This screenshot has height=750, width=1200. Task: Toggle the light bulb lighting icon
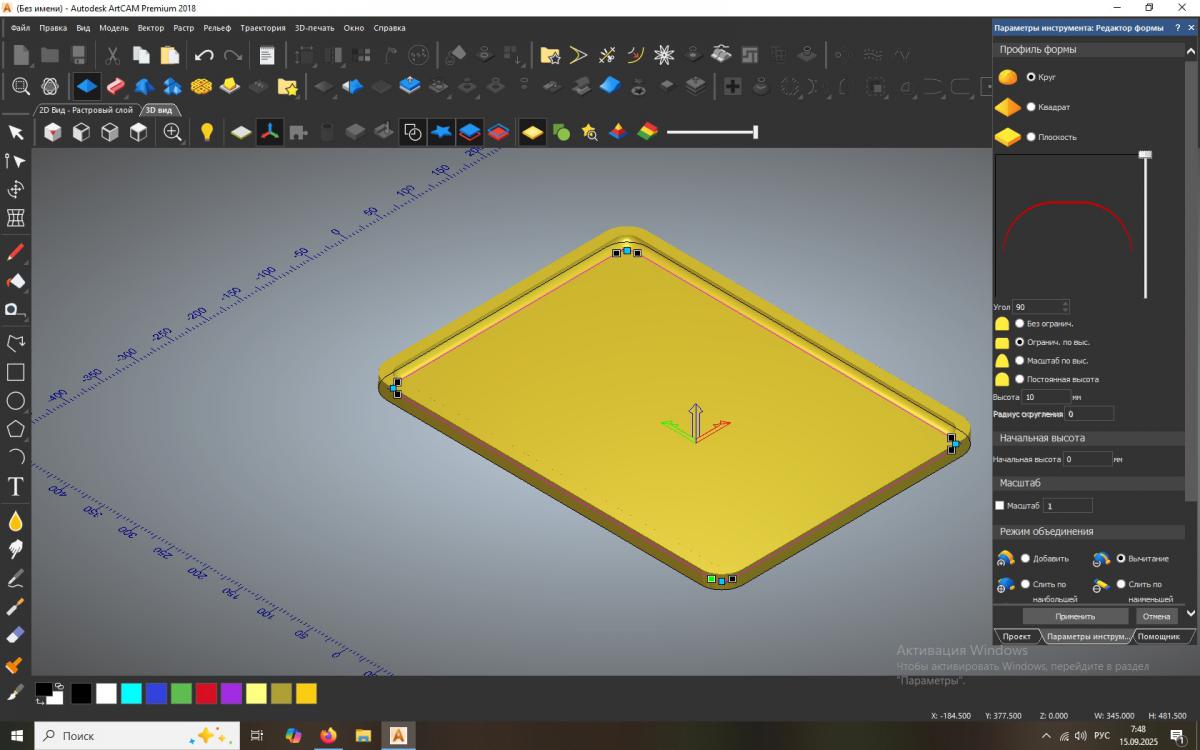(207, 132)
